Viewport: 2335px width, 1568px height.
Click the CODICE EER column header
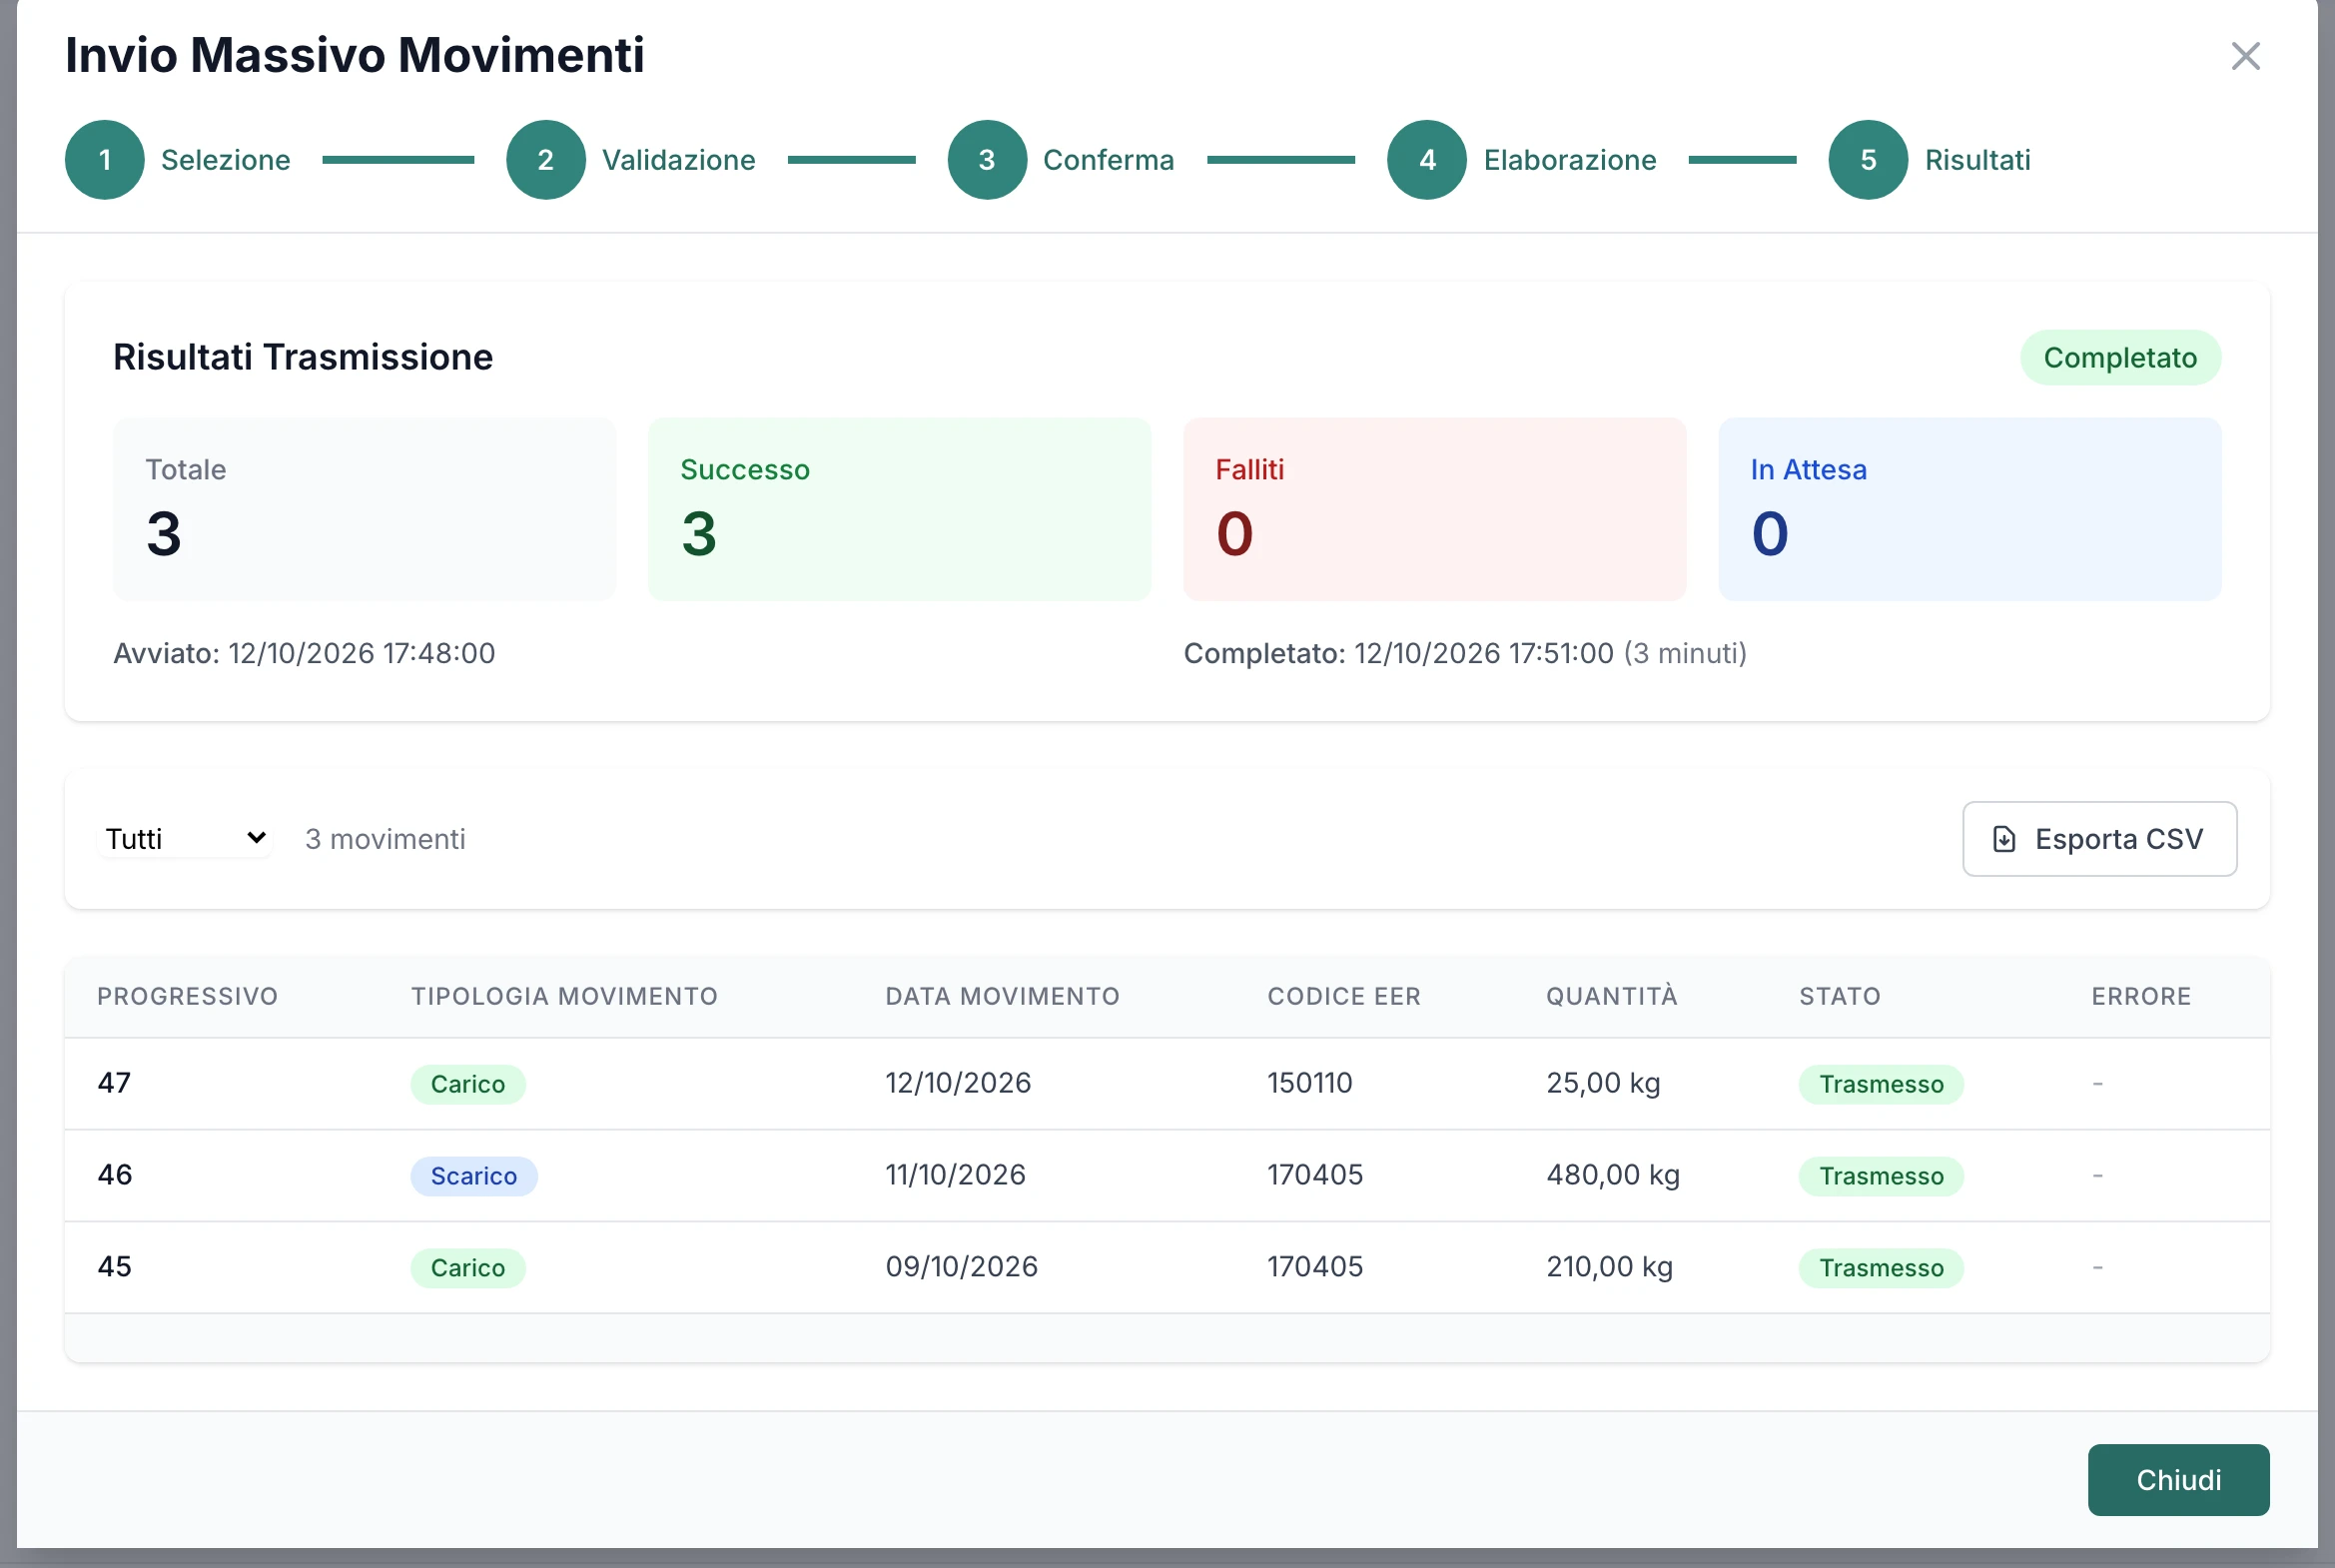tap(1344, 996)
